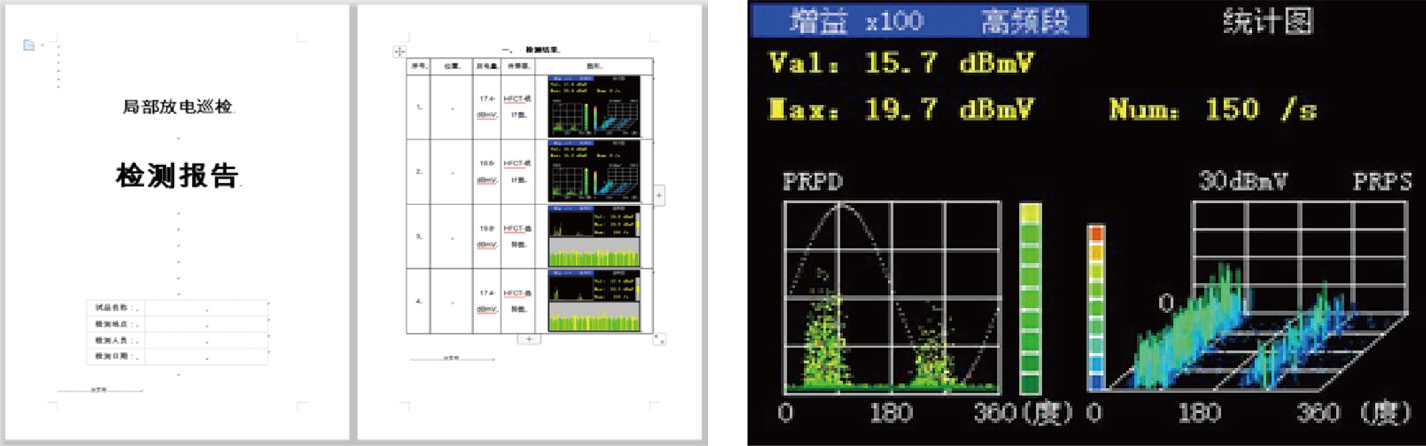Screen dimensions: 1426x446
Task: Click the table move handle icon
Action: (399, 50)
